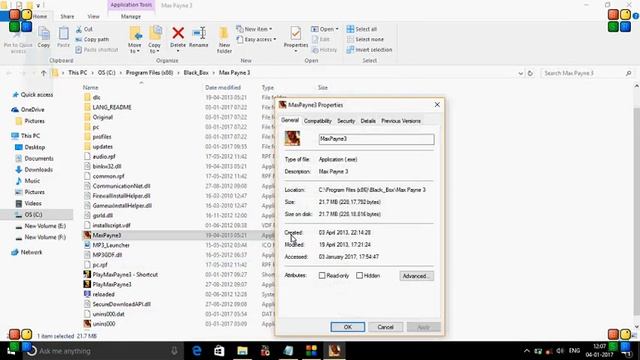
Task: Click the History ribbon item
Action: point(324,50)
